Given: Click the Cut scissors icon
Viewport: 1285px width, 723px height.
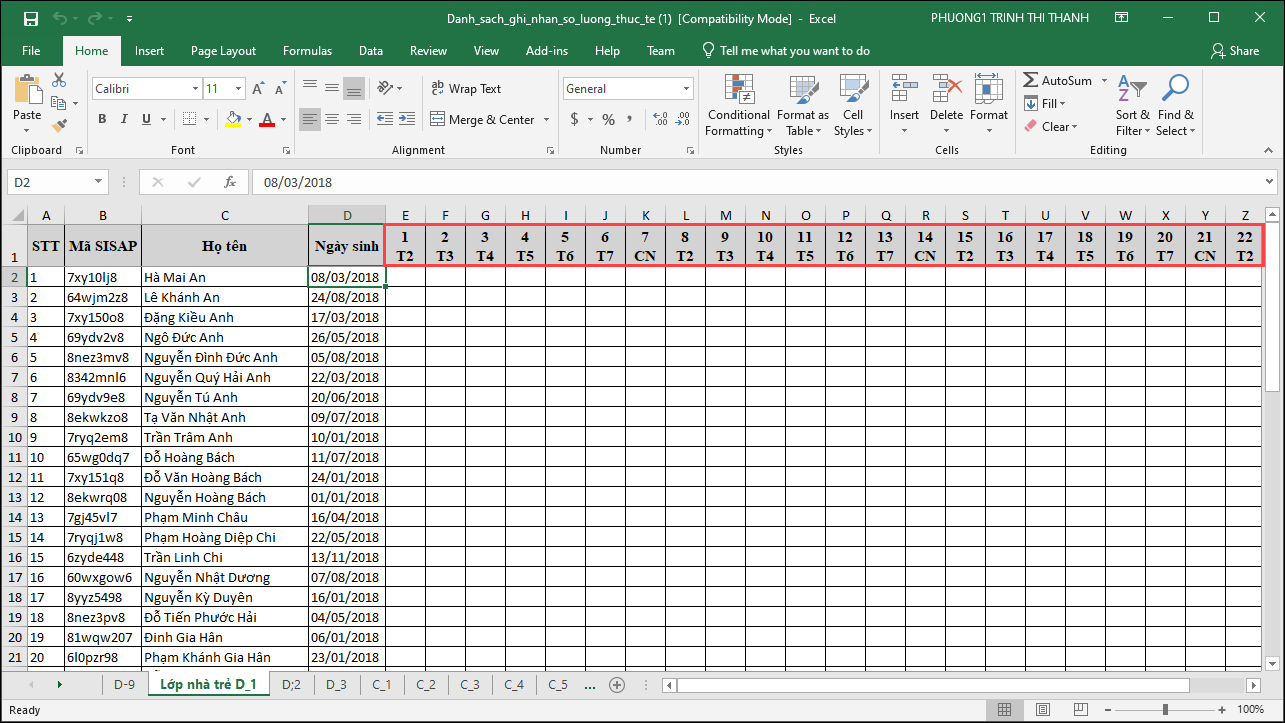Looking at the screenshot, I should [x=59, y=81].
